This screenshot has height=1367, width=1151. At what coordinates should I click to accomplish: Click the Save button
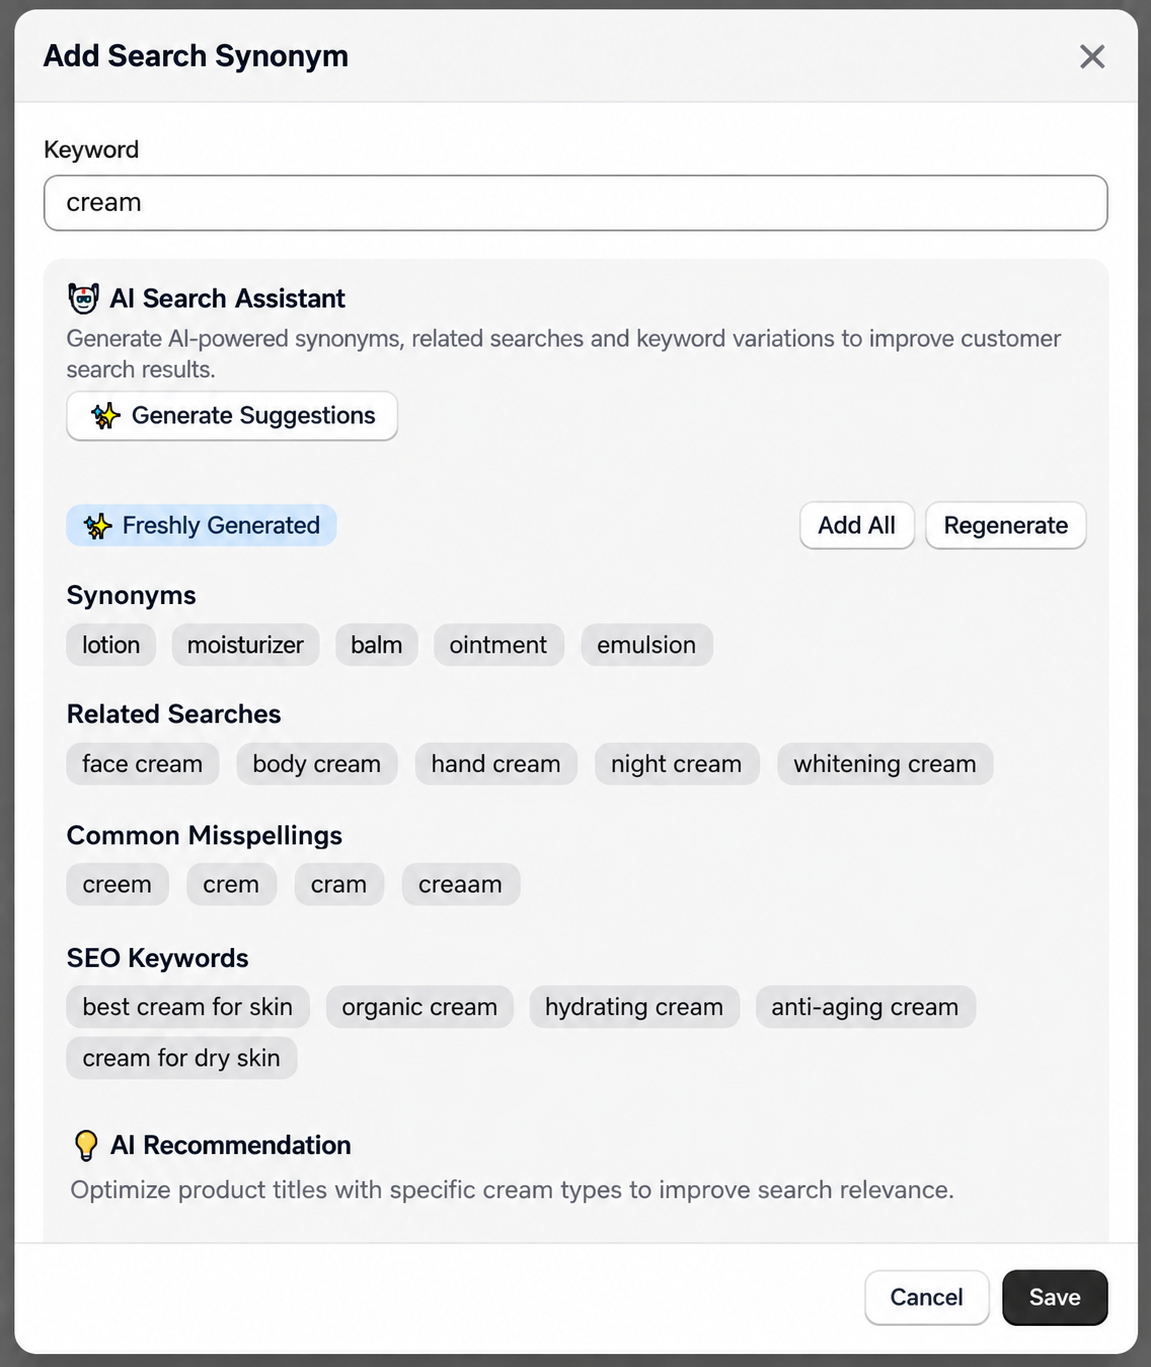pyautogui.click(x=1054, y=1297)
